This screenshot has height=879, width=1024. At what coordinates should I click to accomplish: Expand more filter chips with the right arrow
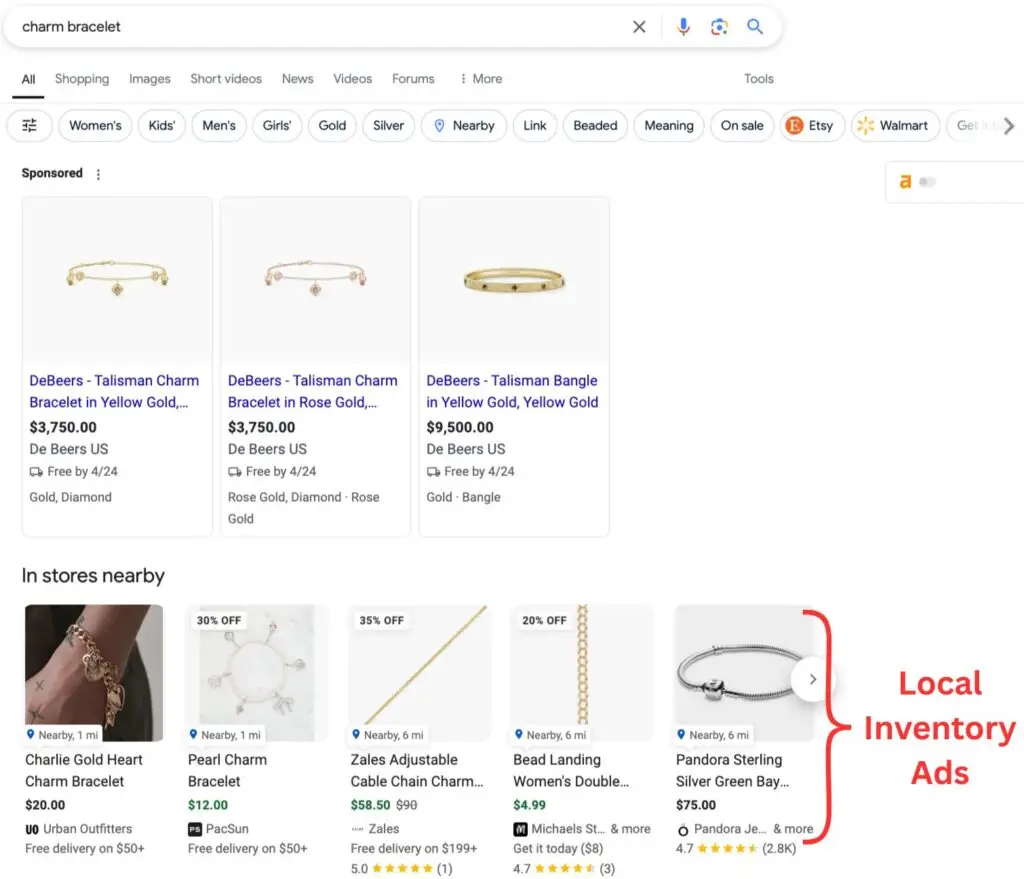[1010, 126]
